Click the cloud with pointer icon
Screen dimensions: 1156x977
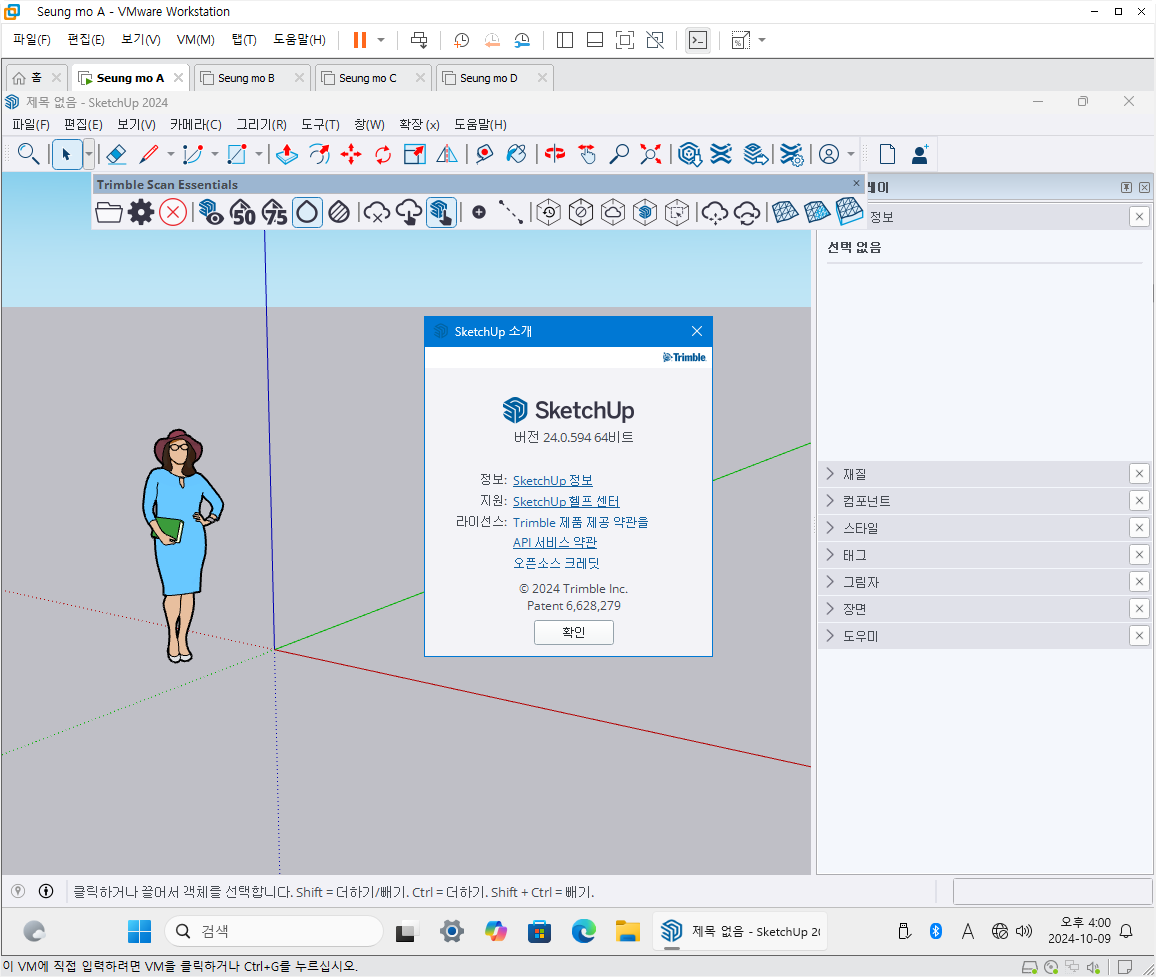[409, 212]
